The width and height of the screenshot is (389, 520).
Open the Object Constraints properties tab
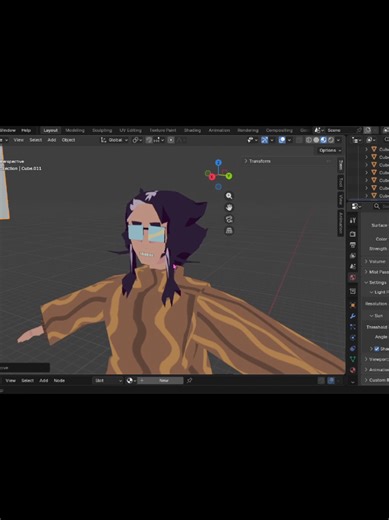point(353,348)
